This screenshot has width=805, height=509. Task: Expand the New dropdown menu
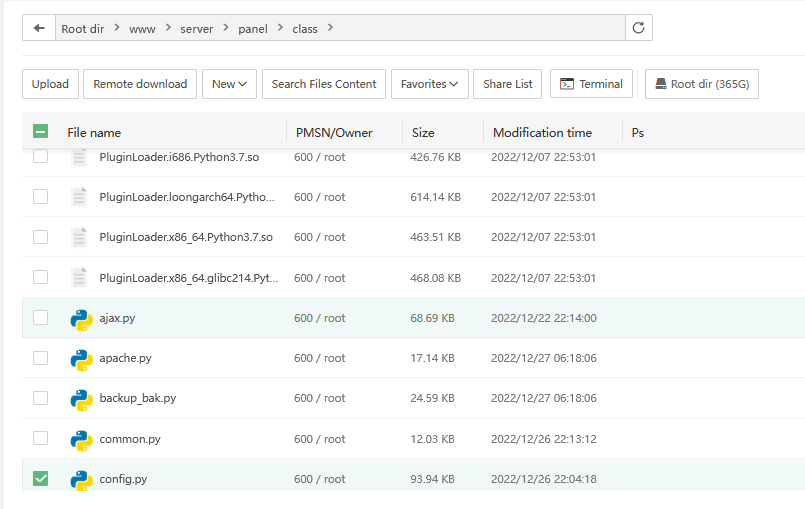coord(230,84)
